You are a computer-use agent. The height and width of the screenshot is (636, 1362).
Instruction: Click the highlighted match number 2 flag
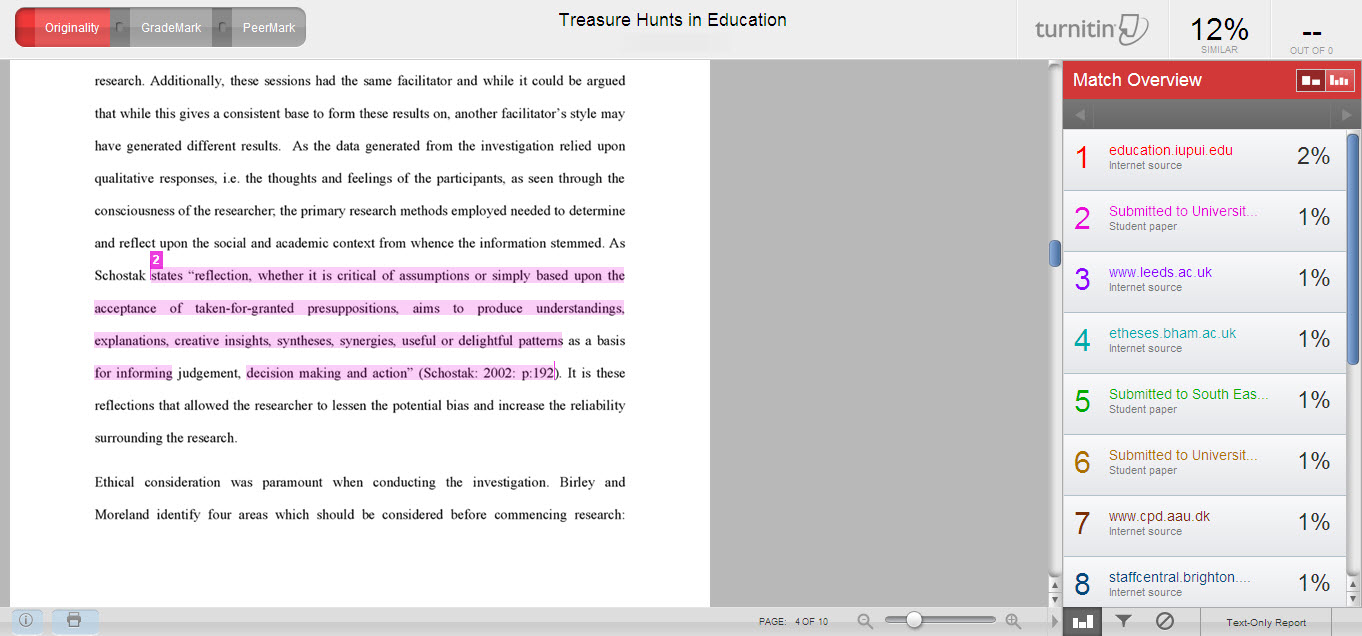pyautogui.click(x=156, y=260)
